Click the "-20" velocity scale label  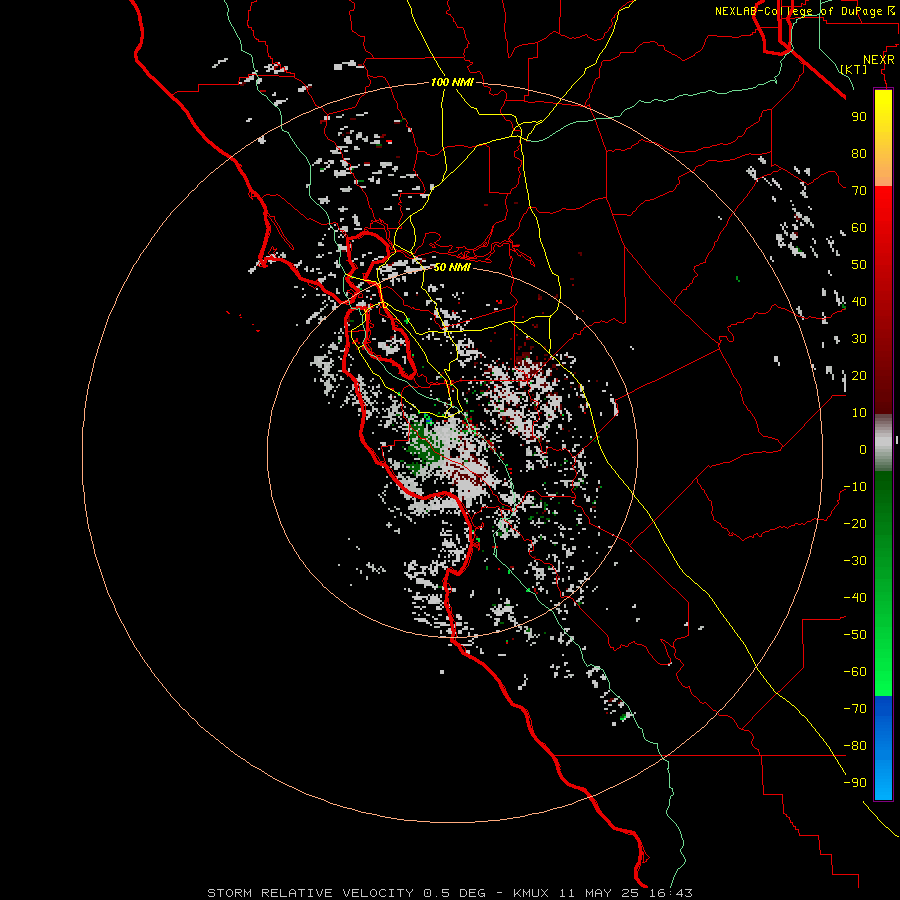[855, 524]
